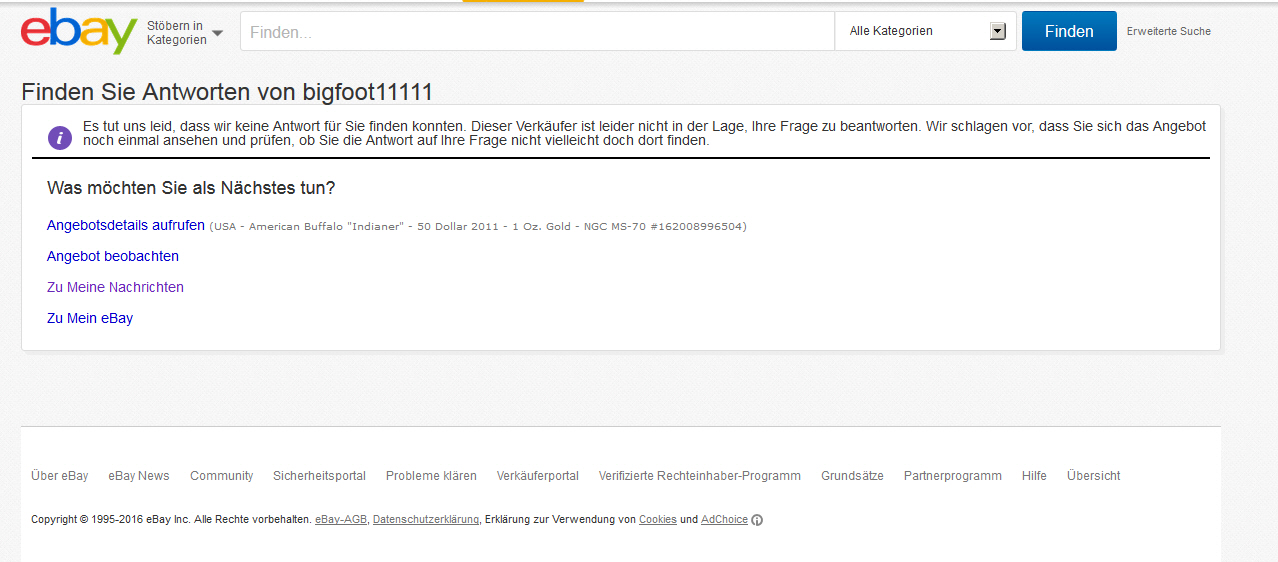Open eBay-AGB link

pos(341,520)
